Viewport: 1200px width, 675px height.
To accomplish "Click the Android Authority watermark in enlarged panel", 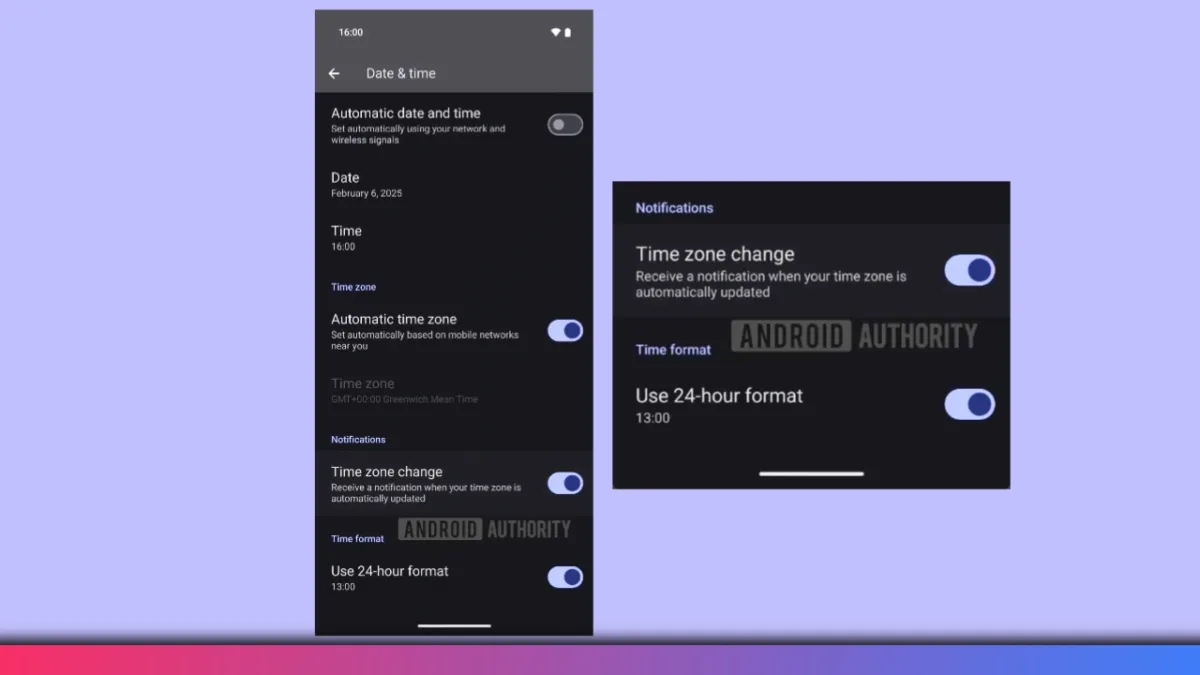I will point(854,336).
